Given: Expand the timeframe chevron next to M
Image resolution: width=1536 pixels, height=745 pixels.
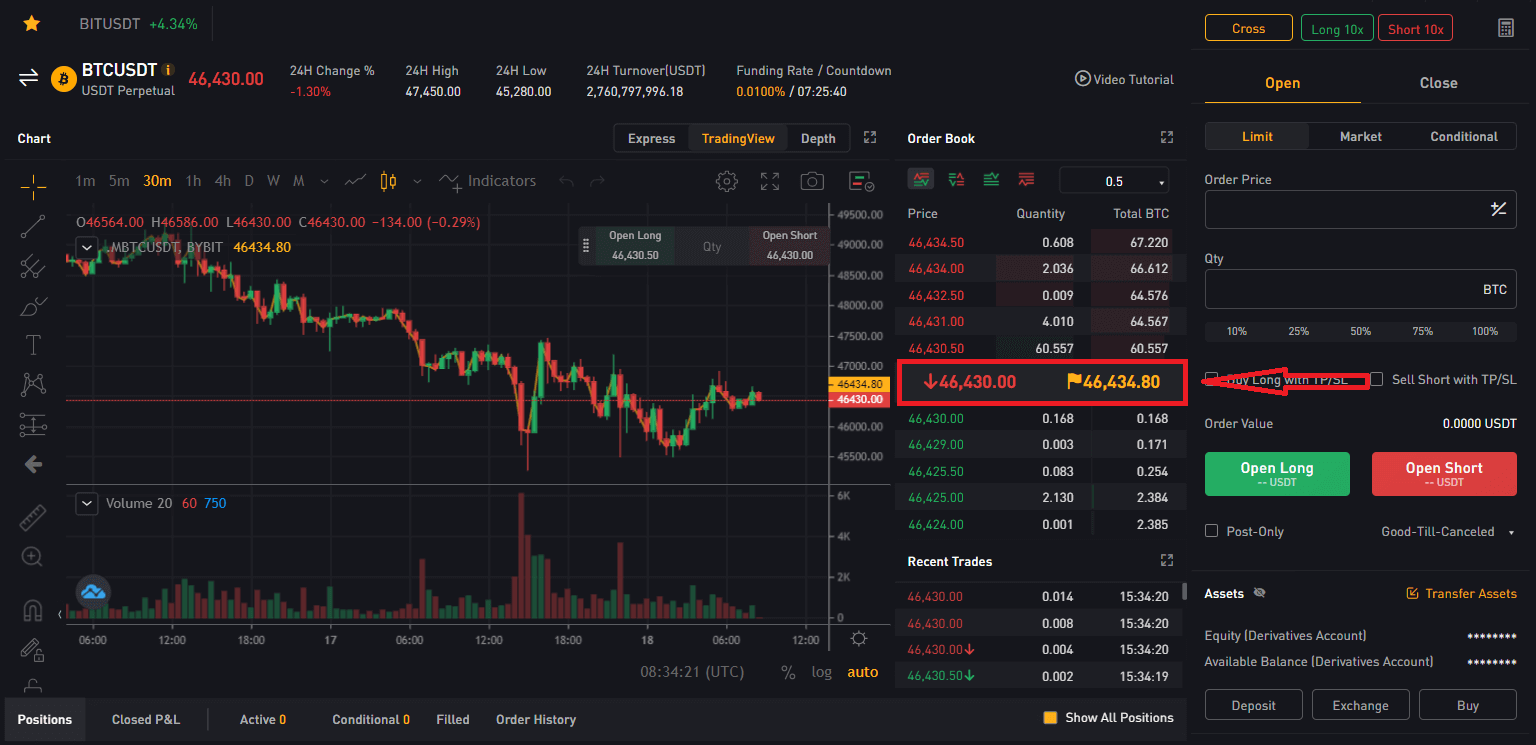Looking at the screenshot, I should click(x=323, y=181).
